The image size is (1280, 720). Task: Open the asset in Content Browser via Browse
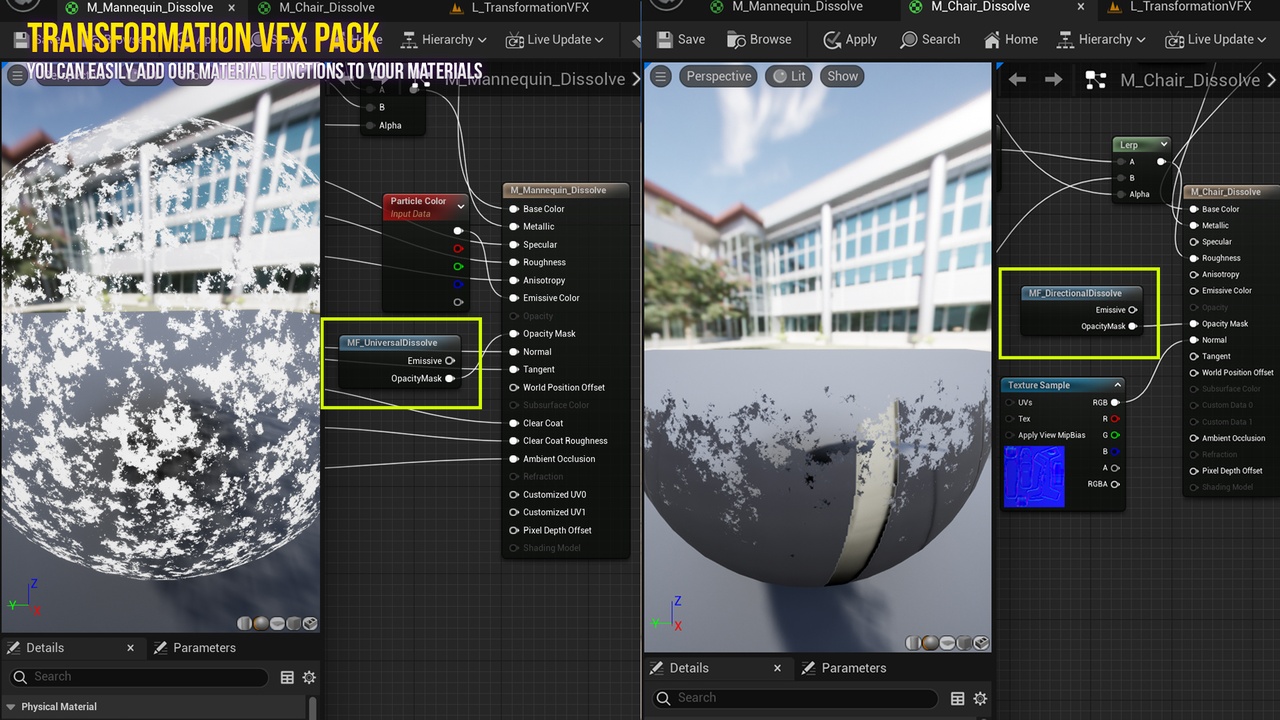coord(759,39)
